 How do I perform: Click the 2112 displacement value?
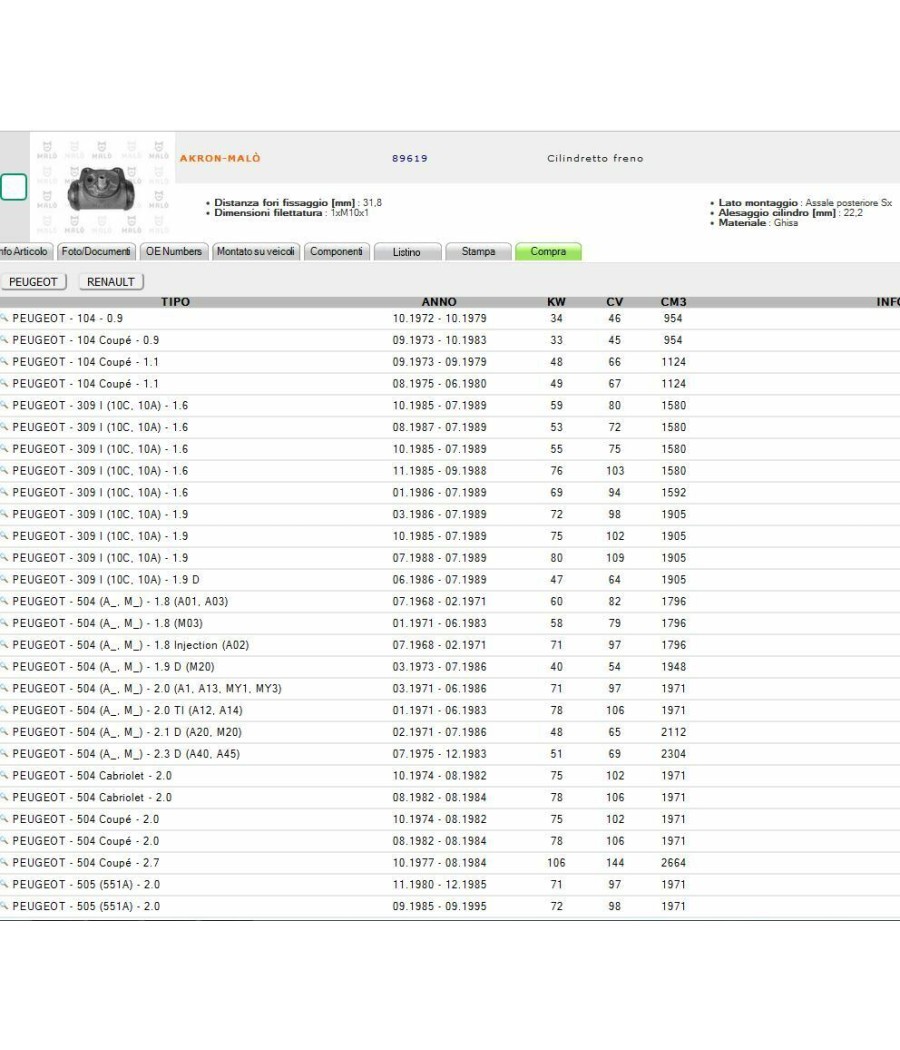(x=674, y=732)
